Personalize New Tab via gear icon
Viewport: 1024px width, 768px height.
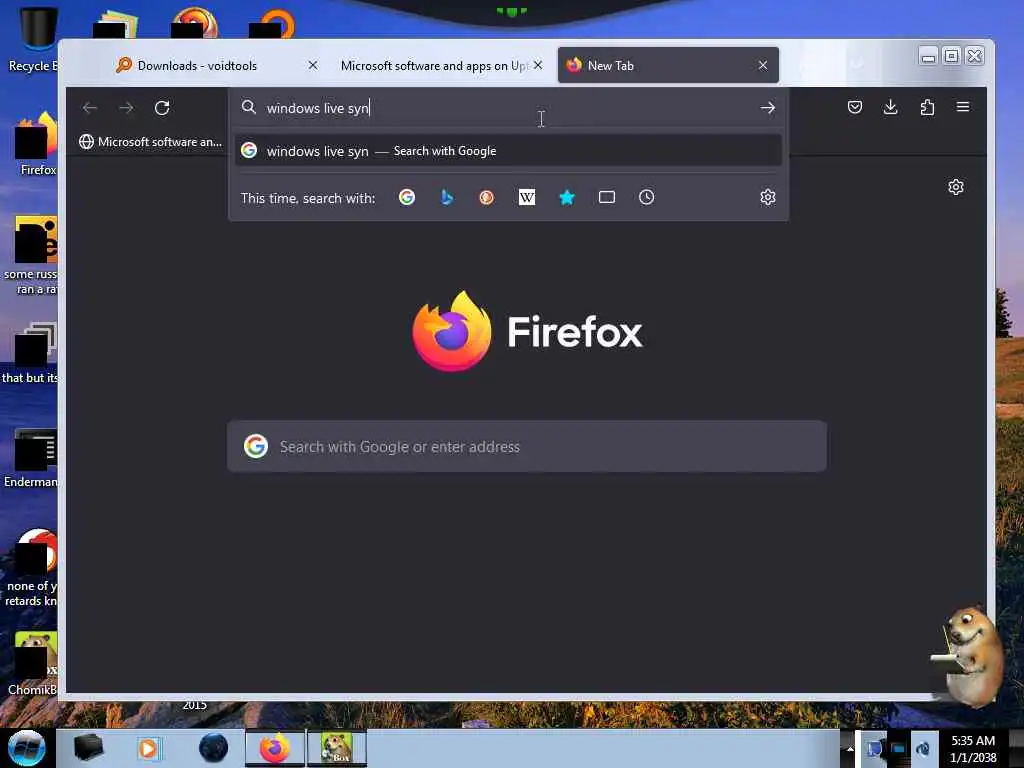[x=955, y=187]
